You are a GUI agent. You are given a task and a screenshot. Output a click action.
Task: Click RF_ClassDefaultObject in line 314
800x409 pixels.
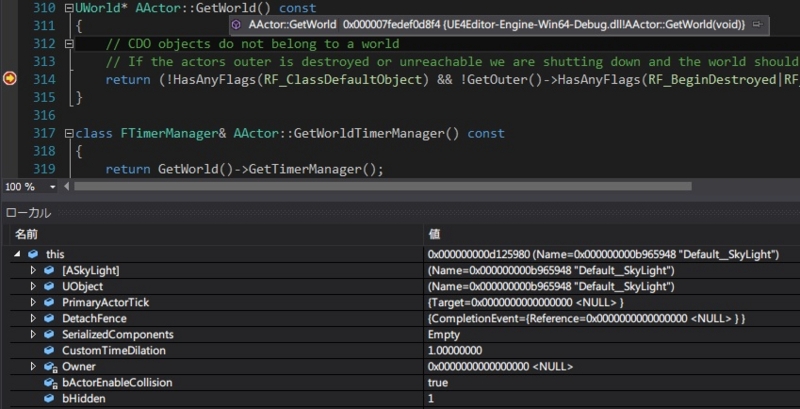(343, 80)
